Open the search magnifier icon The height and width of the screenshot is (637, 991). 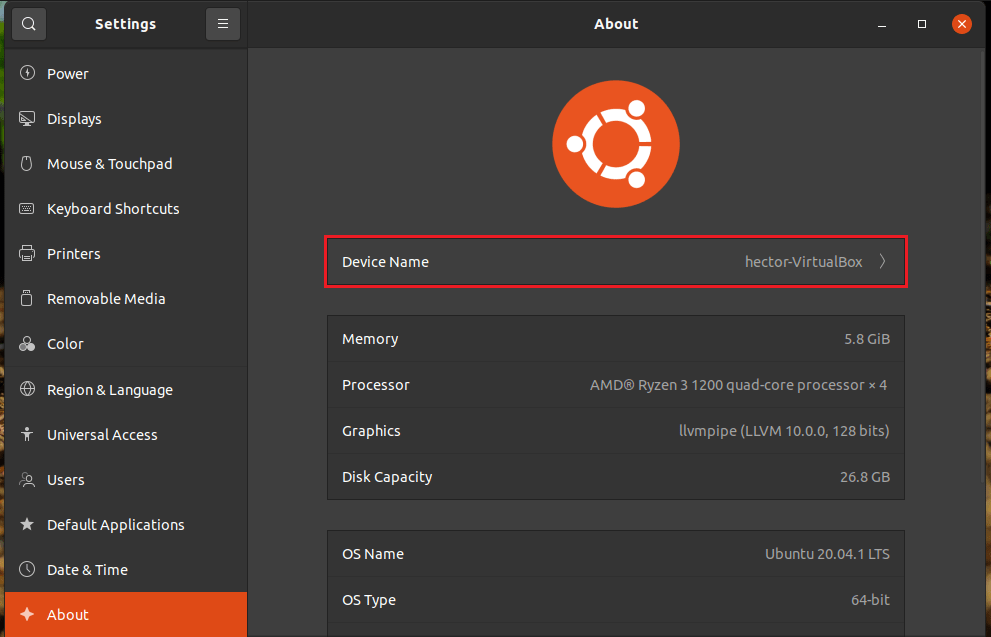click(x=28, y=23)
